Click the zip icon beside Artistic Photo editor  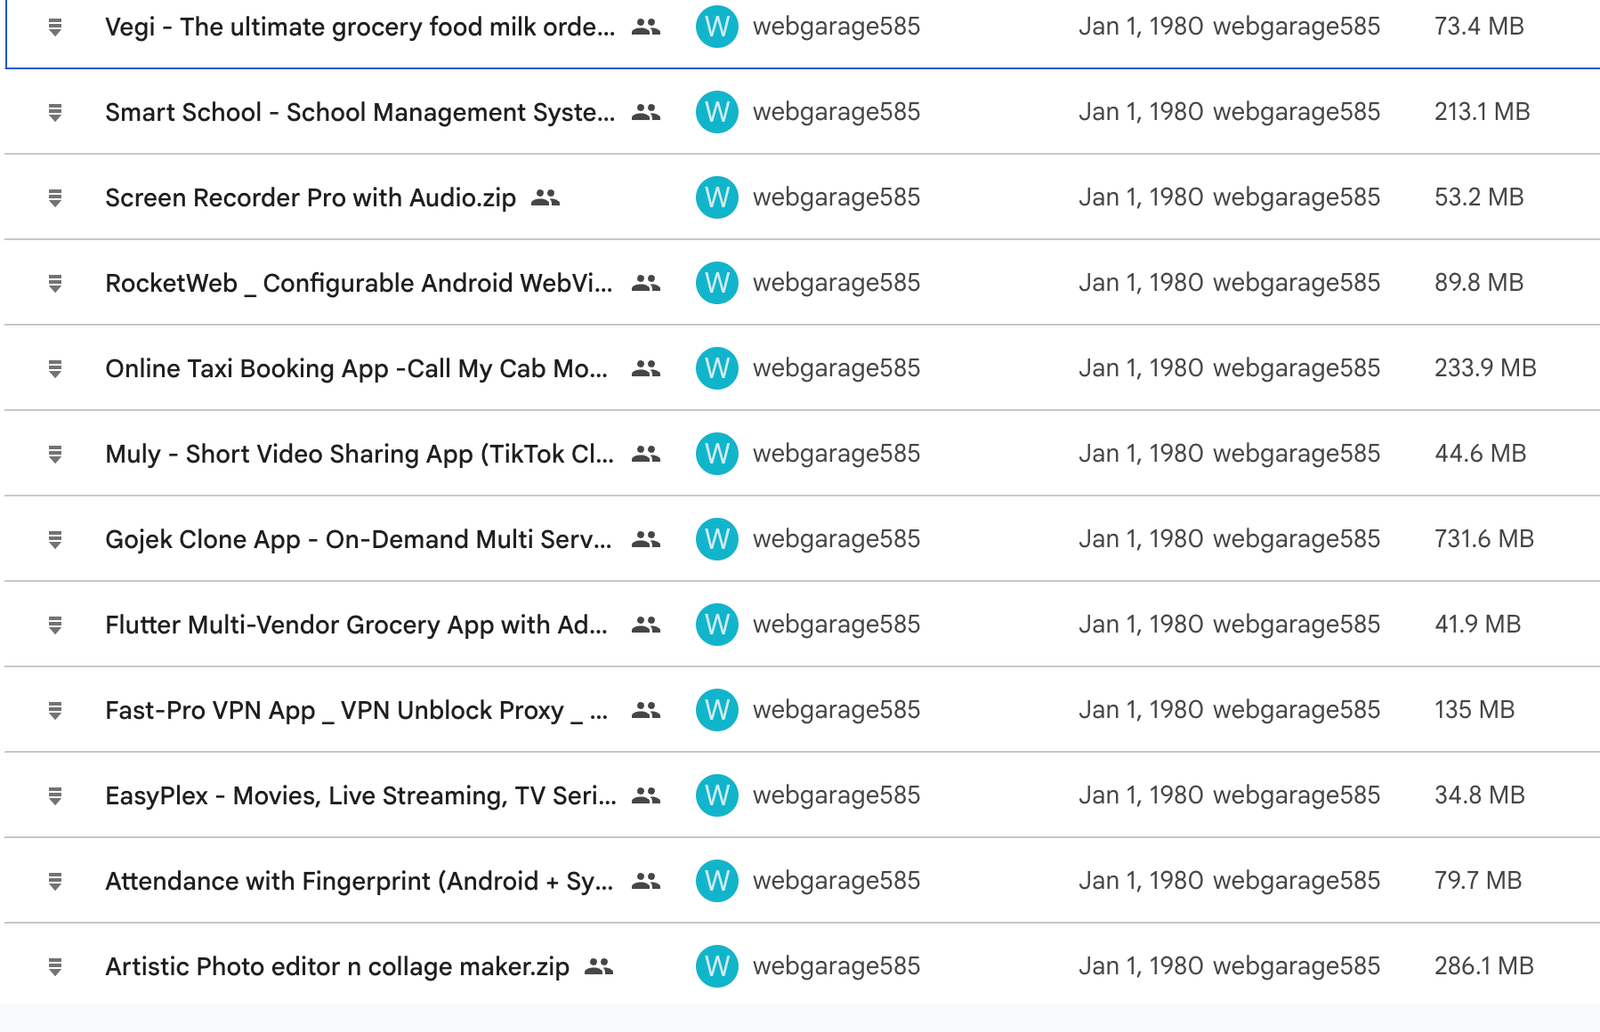pyautogui.click(x=55, y=967)
